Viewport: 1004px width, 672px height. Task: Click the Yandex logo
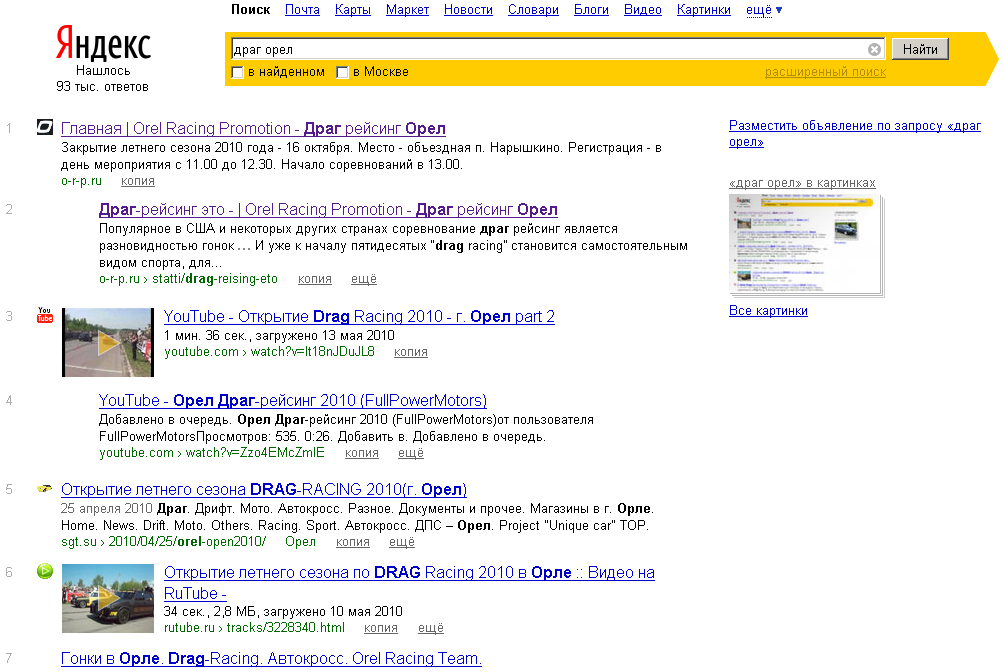click(102, 45)
